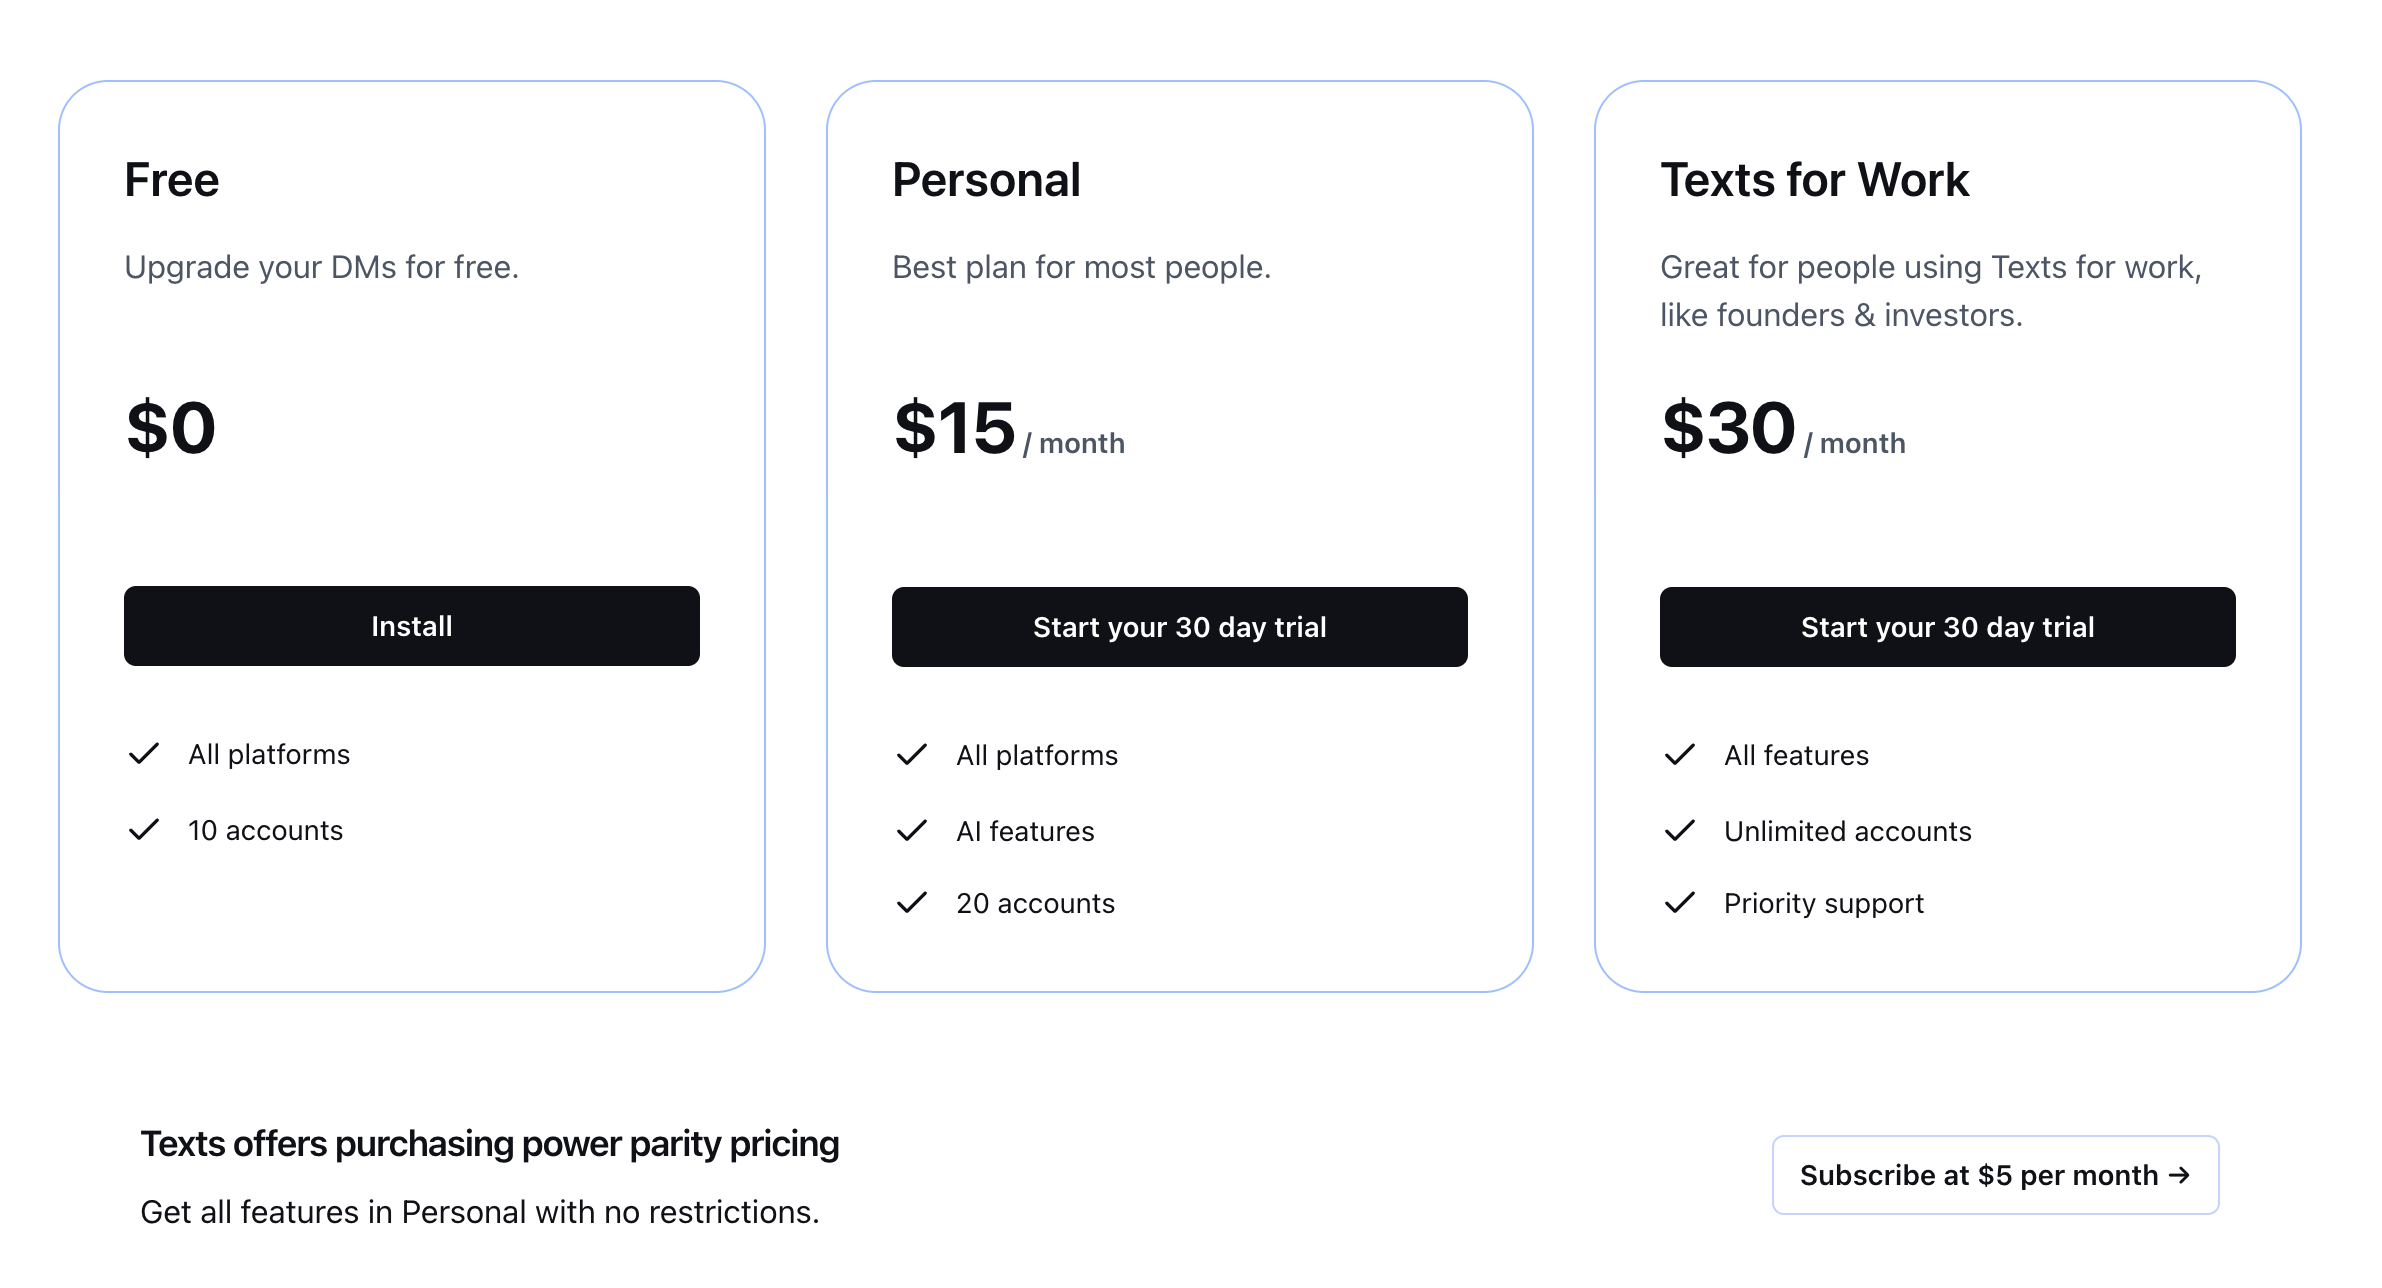Click checkmark next to Priority support
This screenshot has height=1288, width=2382.
pyautogui.click(x=1680, y=903)
